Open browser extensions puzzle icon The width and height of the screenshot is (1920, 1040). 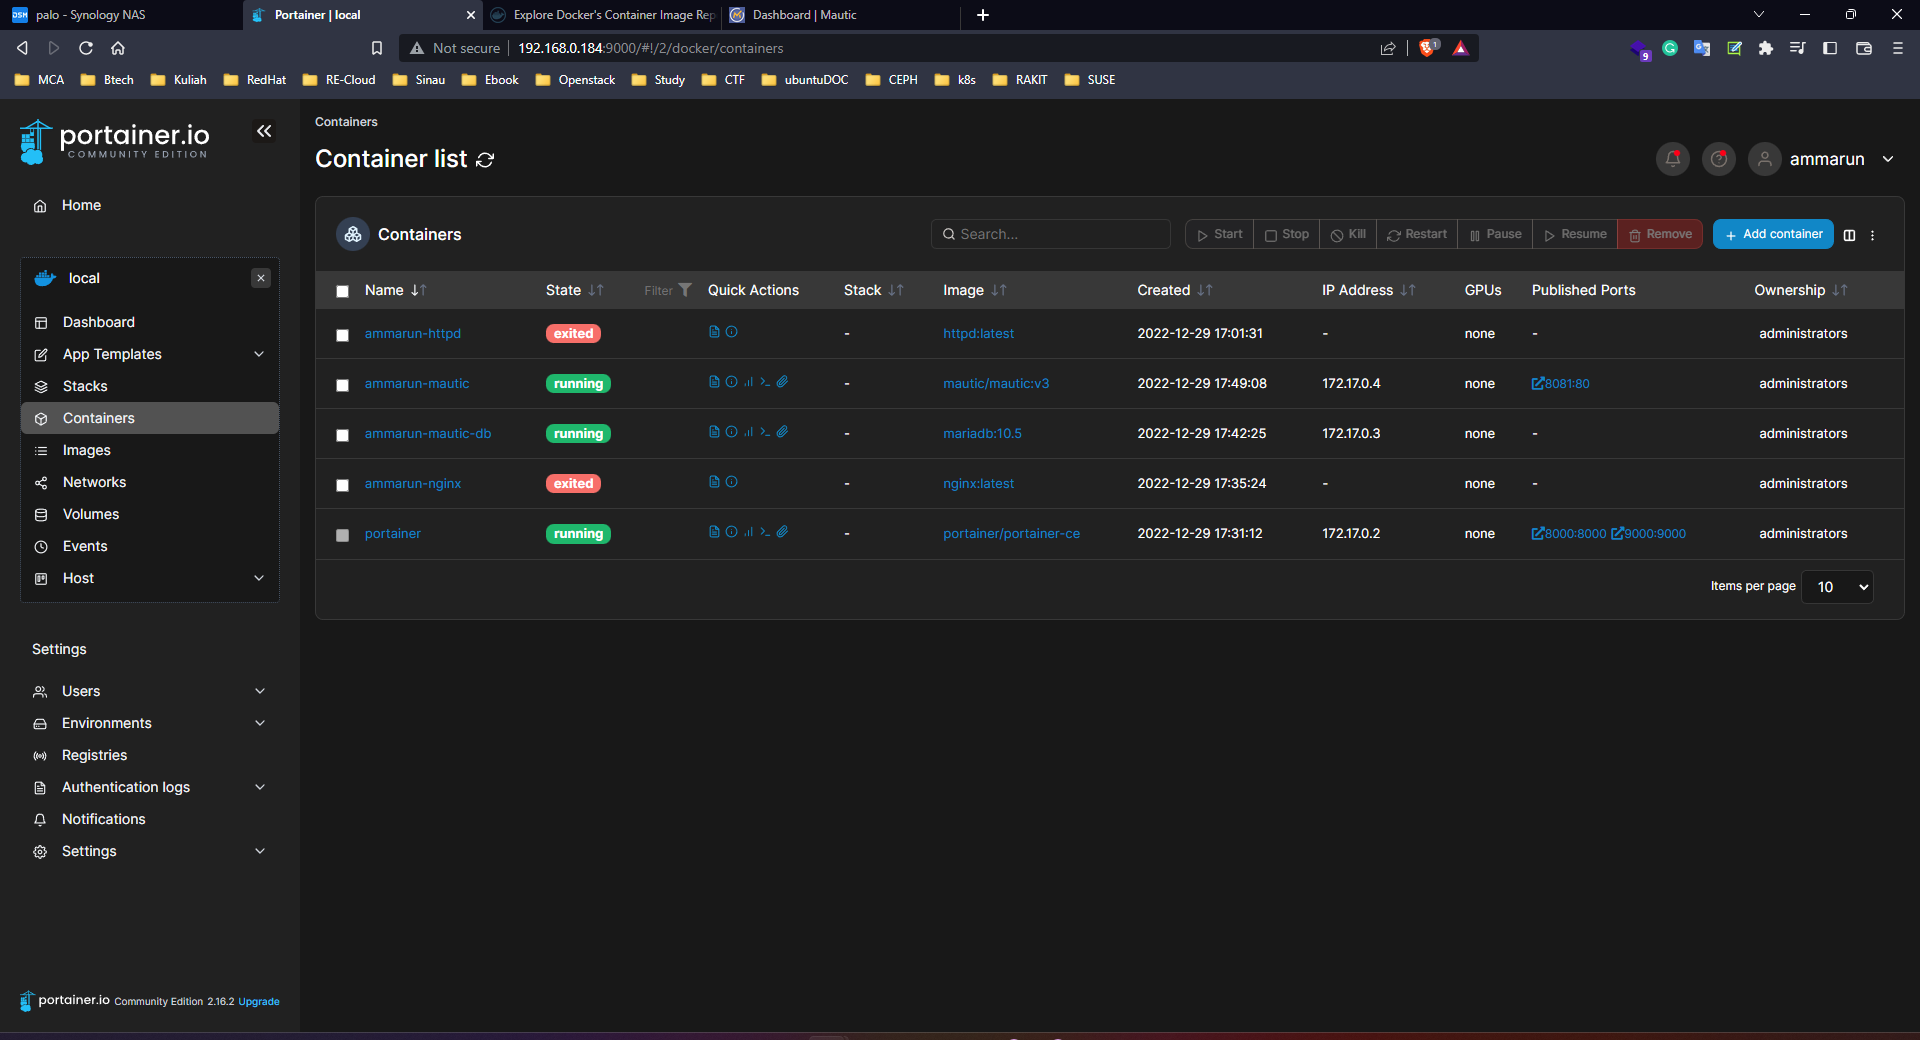click(x=1766, y=47)
